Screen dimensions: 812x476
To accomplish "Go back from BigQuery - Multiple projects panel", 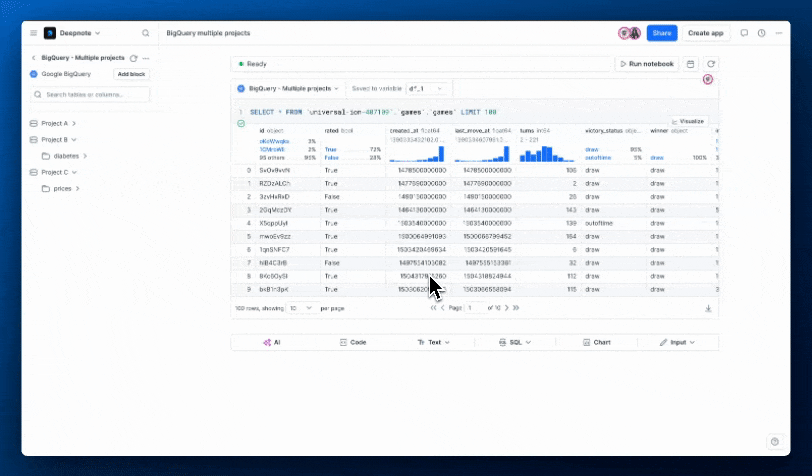I will (34, 58).
